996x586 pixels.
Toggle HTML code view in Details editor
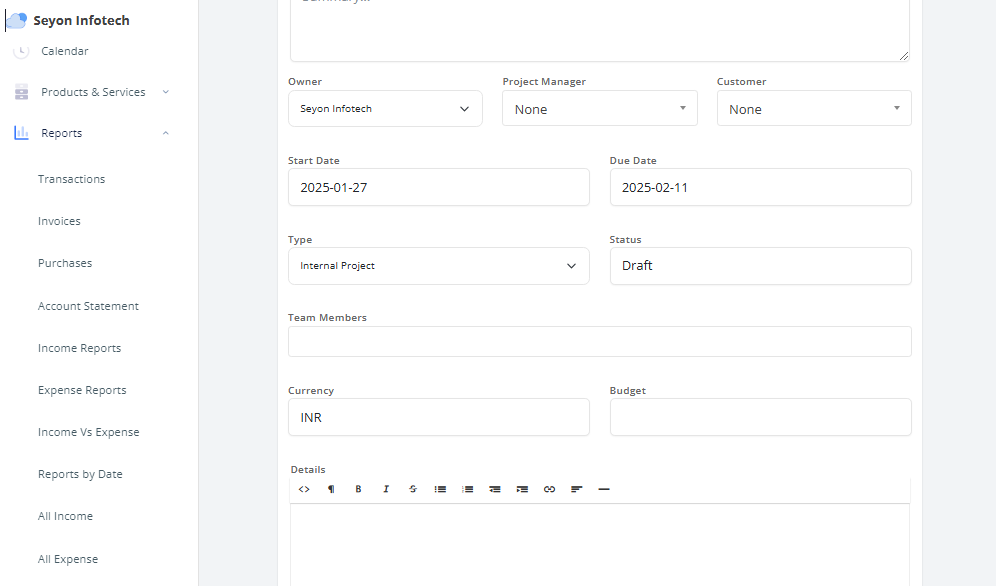point(305,489)
